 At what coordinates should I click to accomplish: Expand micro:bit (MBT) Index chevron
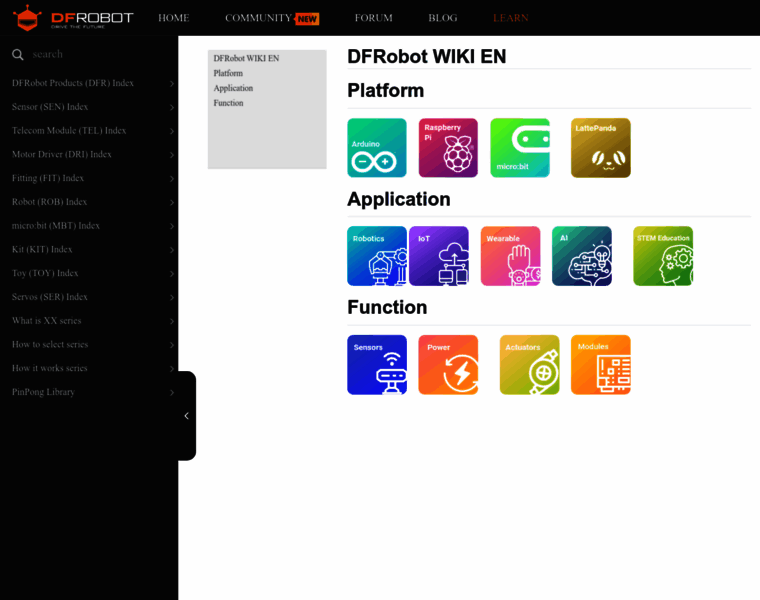[172, 226]
